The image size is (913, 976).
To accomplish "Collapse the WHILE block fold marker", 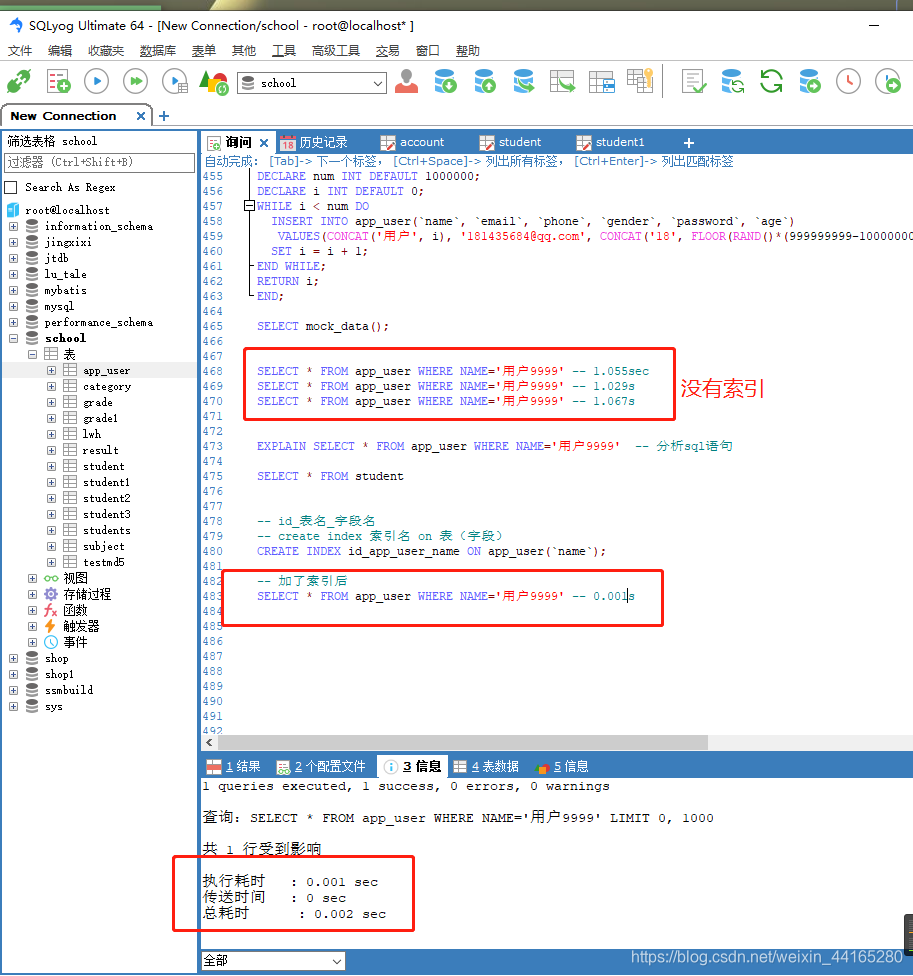I will point(249,205).
